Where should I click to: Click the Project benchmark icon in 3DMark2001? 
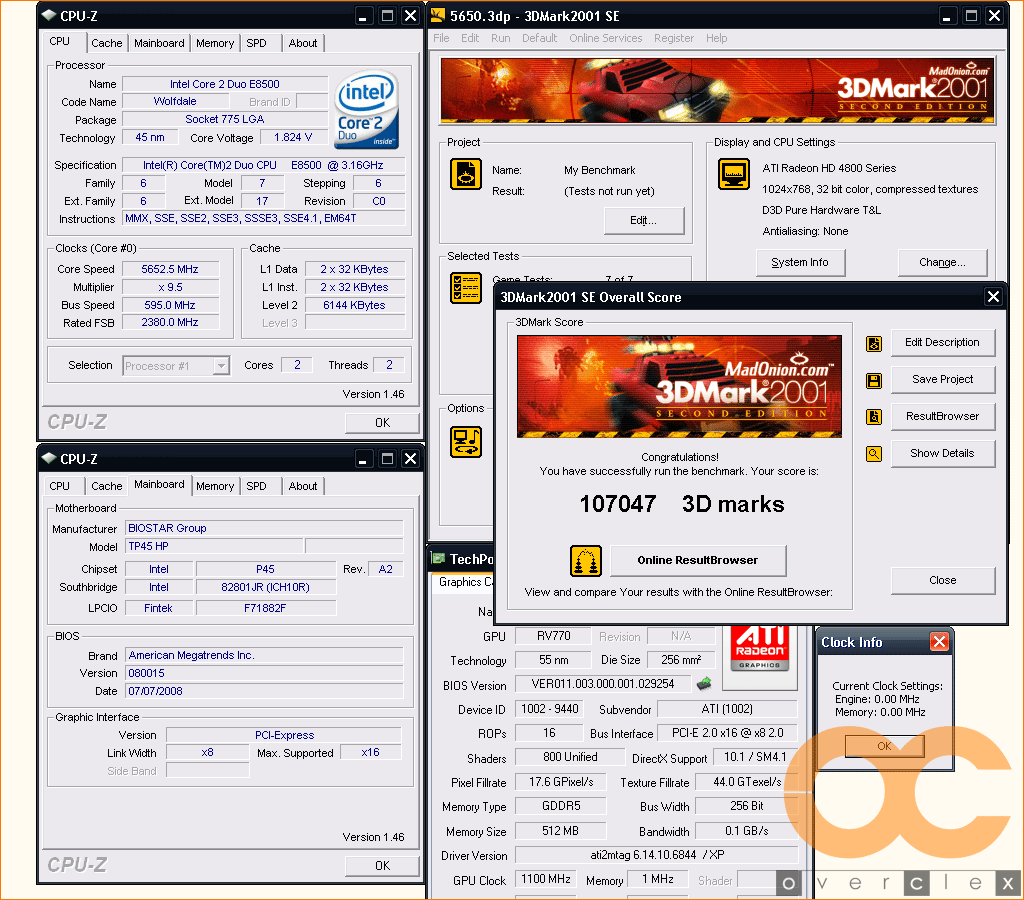[x=466, y=174]
